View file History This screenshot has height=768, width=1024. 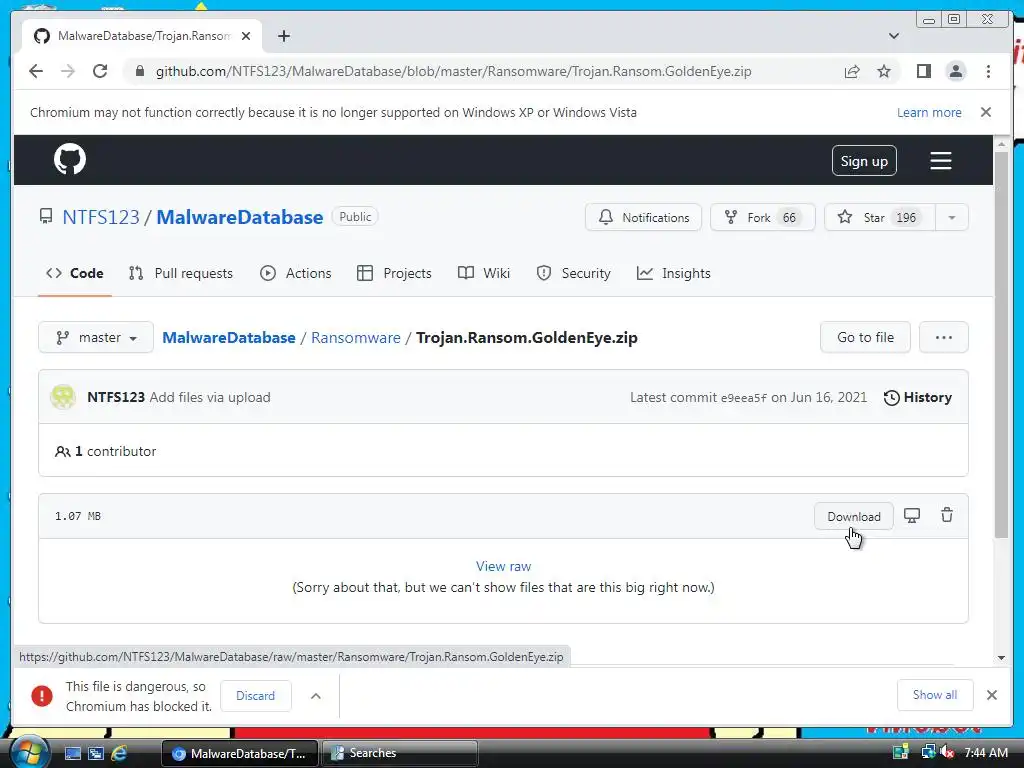(918, 397)
